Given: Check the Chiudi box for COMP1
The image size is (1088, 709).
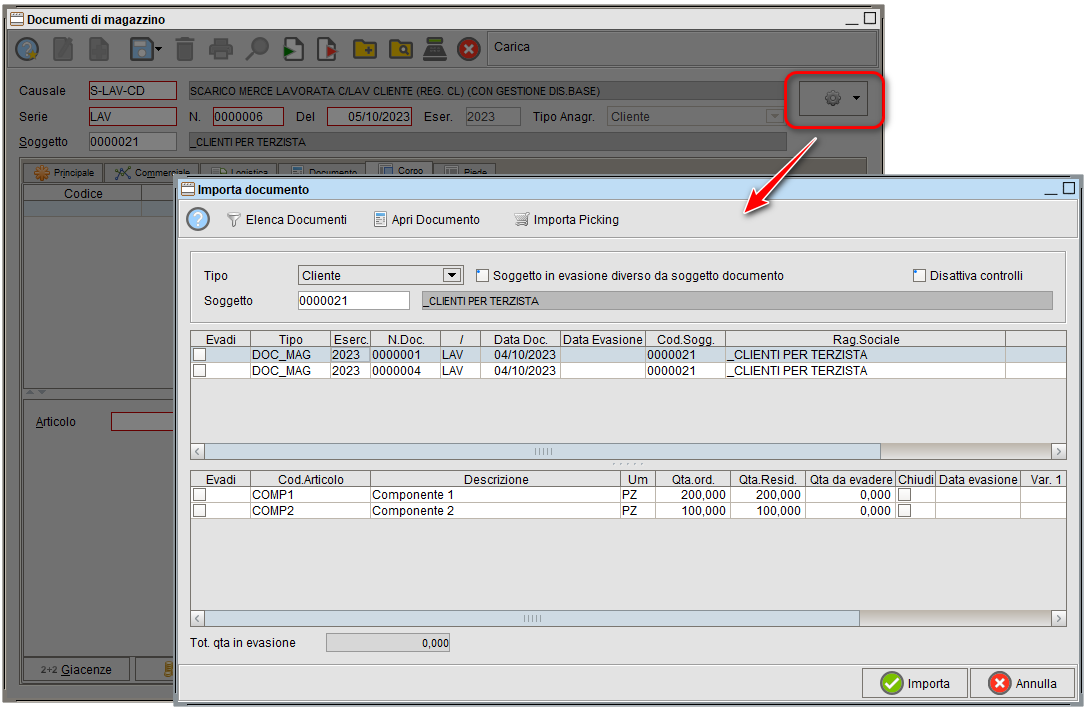Looking at the screenshot, I should [x=905, y=494].
